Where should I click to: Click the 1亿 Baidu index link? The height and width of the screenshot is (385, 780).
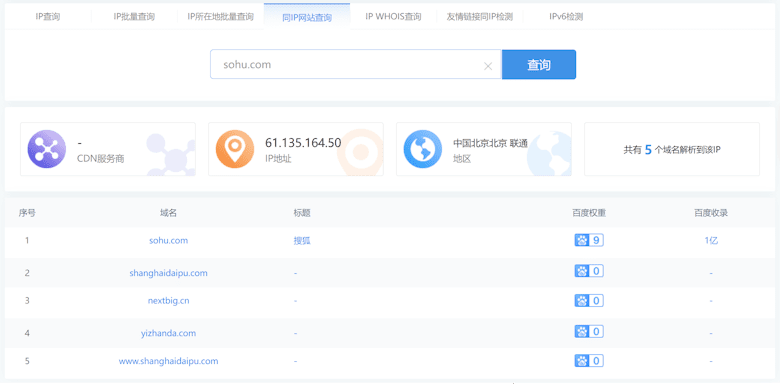[711, 241]
